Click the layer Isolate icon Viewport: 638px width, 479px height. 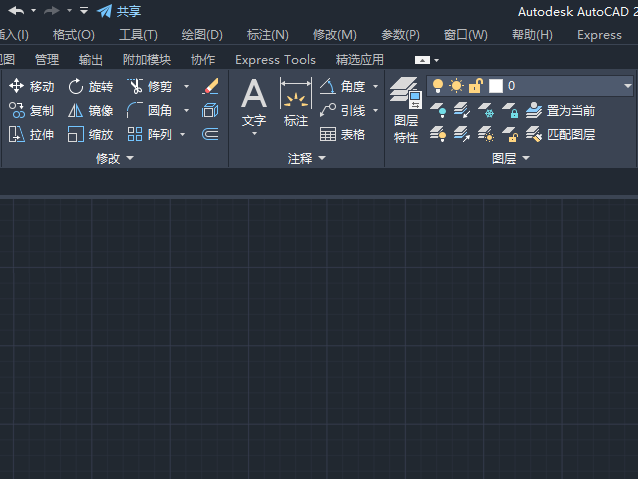coord(462,110)
